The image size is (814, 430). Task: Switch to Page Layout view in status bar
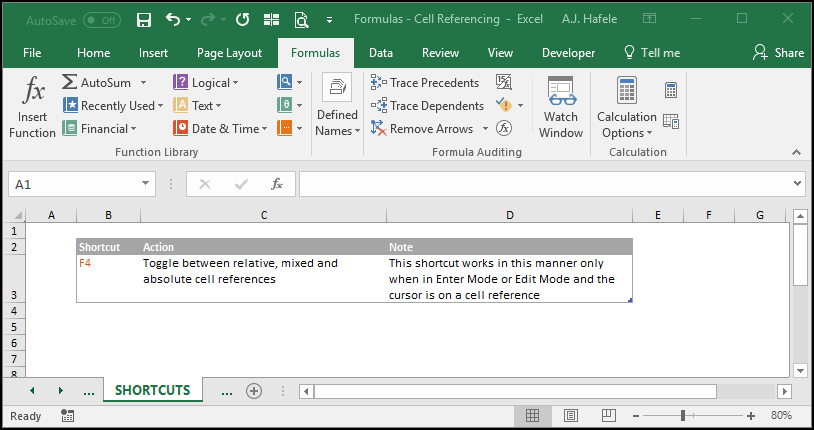point(571,415)
